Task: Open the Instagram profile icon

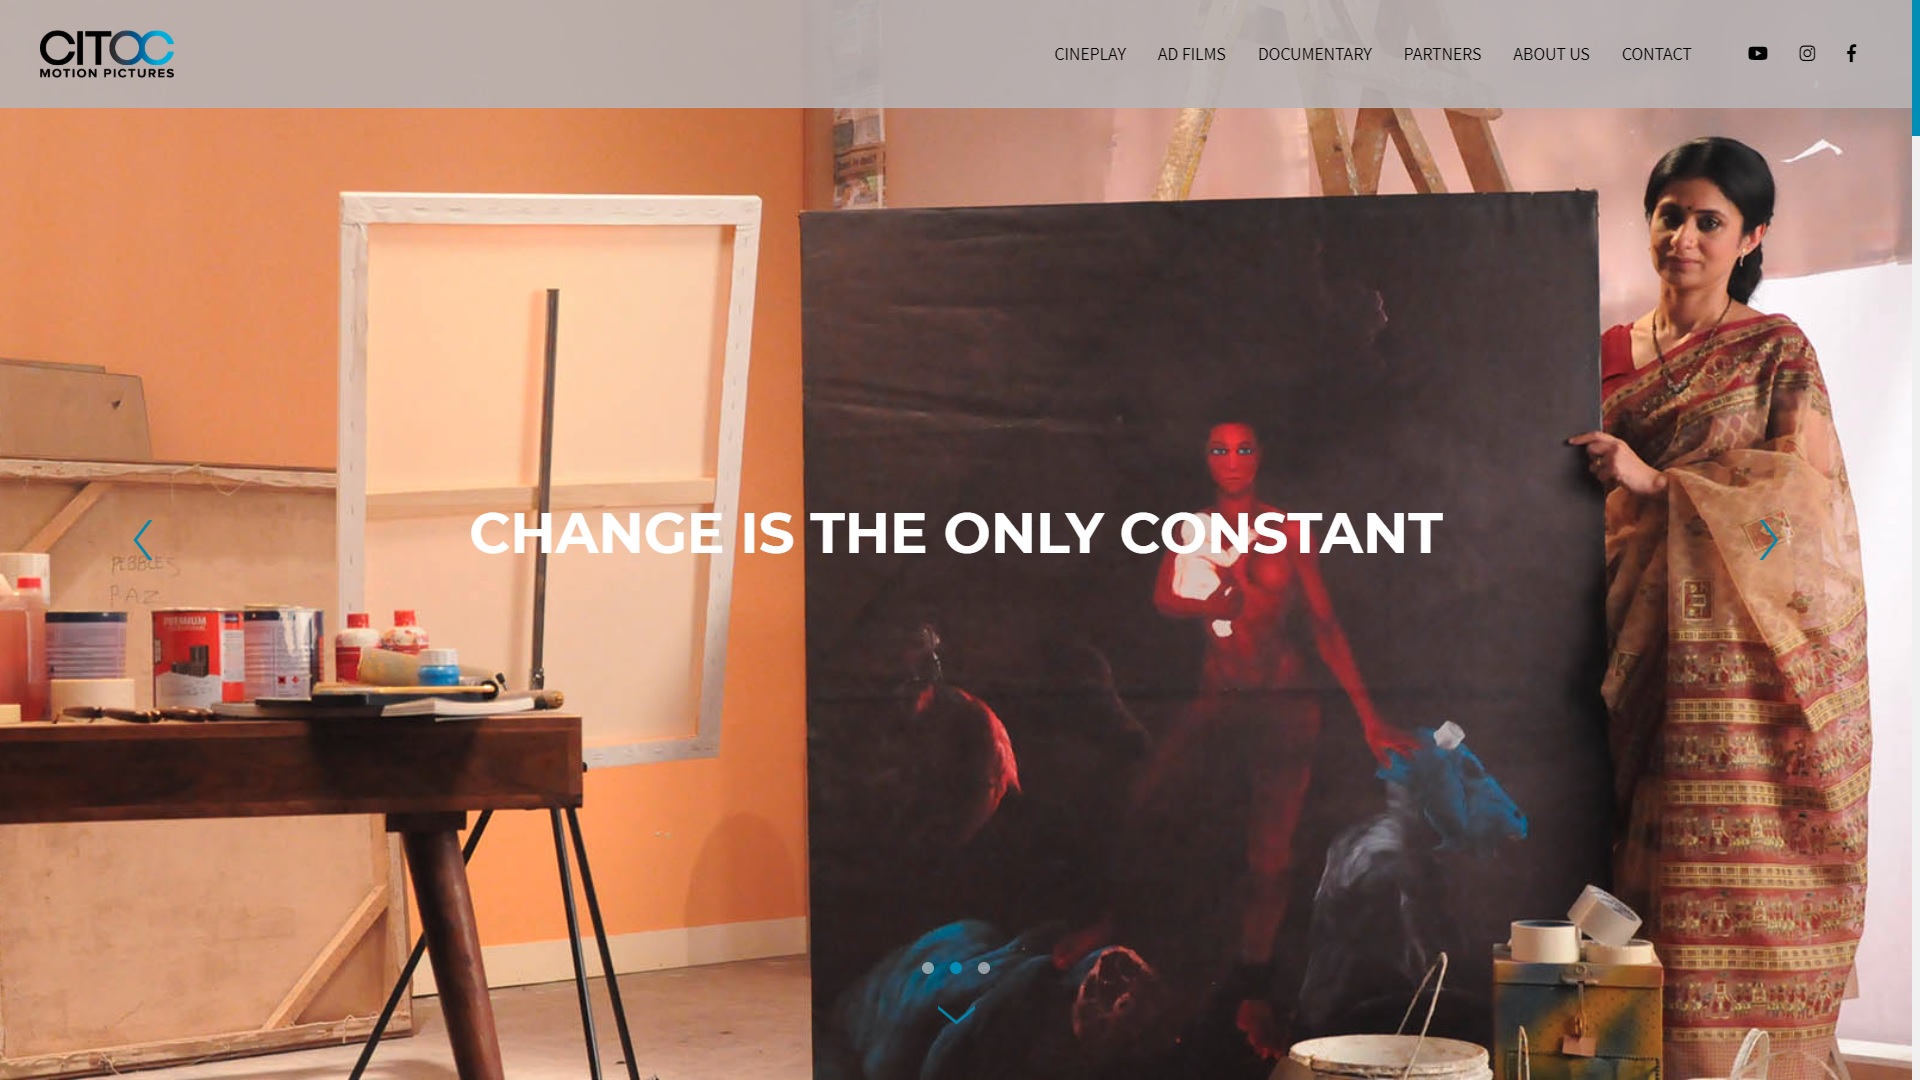Action: [1807, 54]
